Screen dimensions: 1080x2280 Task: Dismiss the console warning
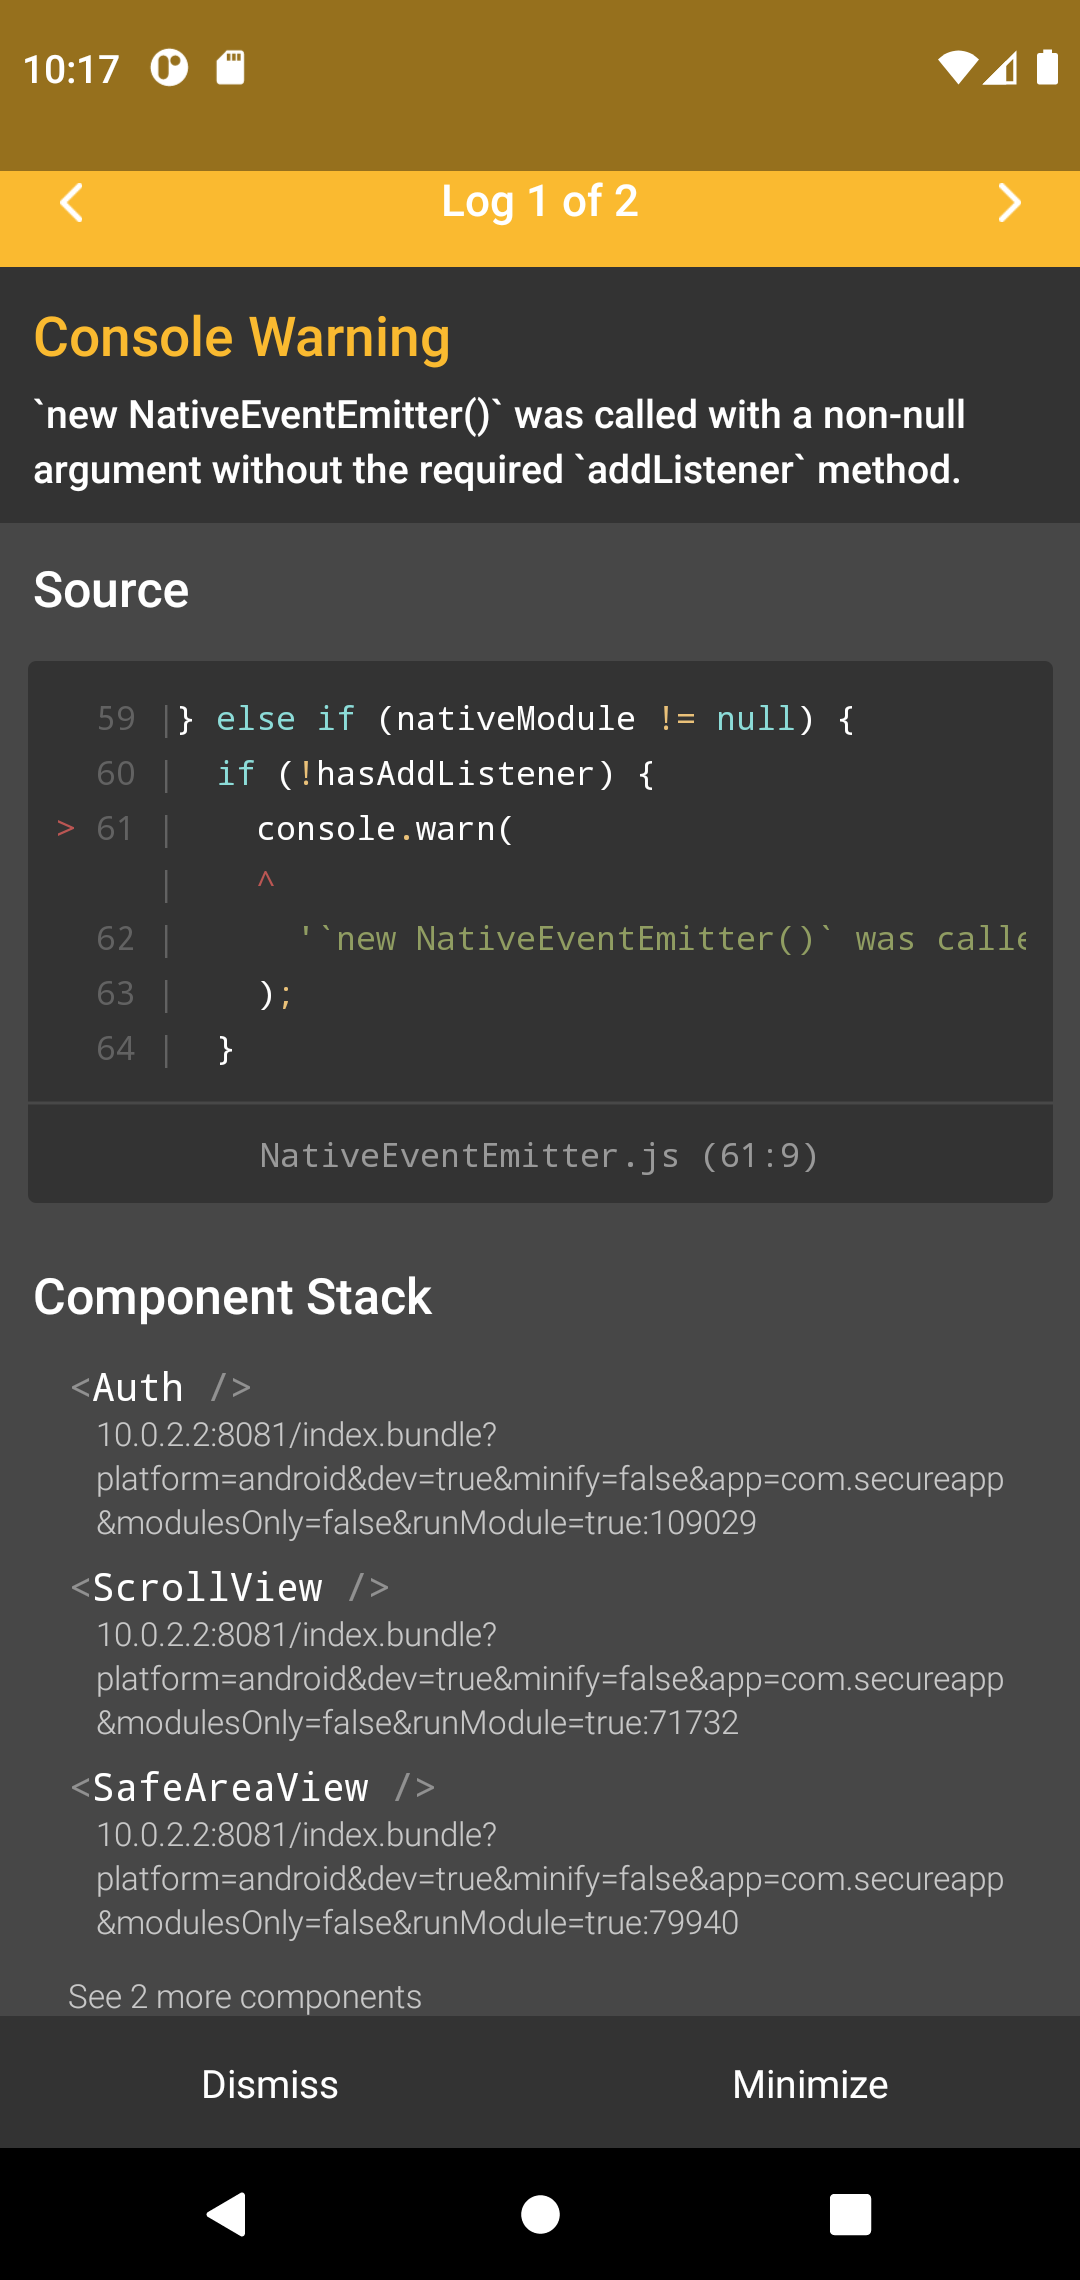point(270,2084)
